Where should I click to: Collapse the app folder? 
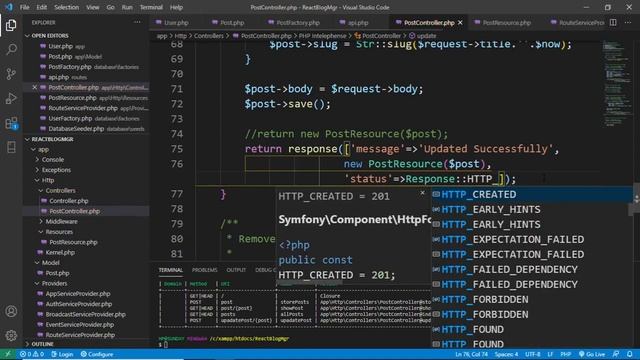pos(43,149)
